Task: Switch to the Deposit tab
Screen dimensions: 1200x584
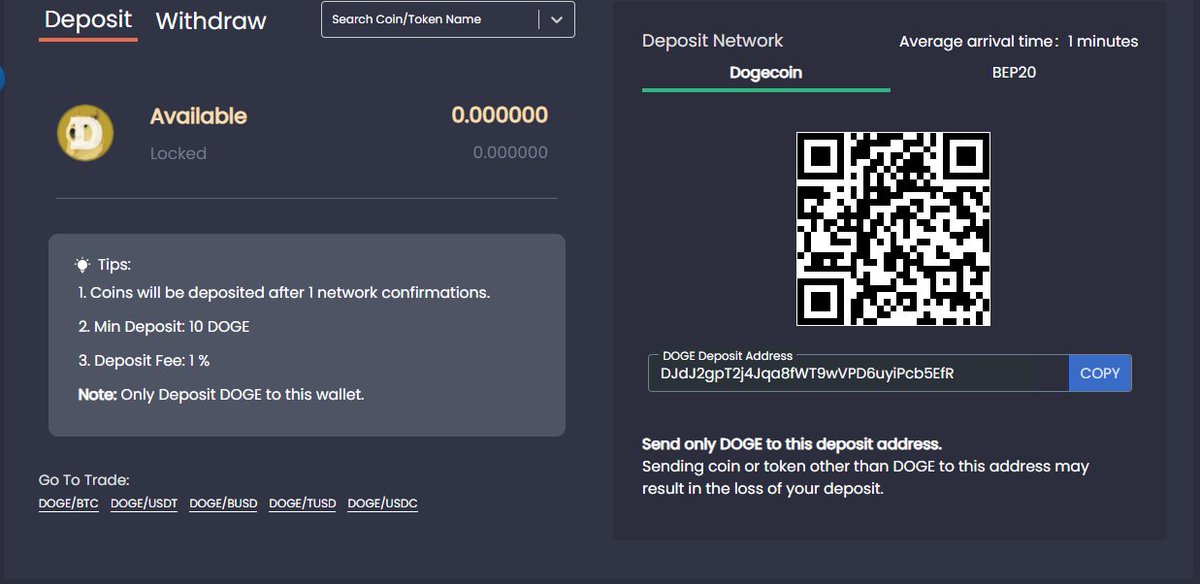Action: (x=88, y=20)
